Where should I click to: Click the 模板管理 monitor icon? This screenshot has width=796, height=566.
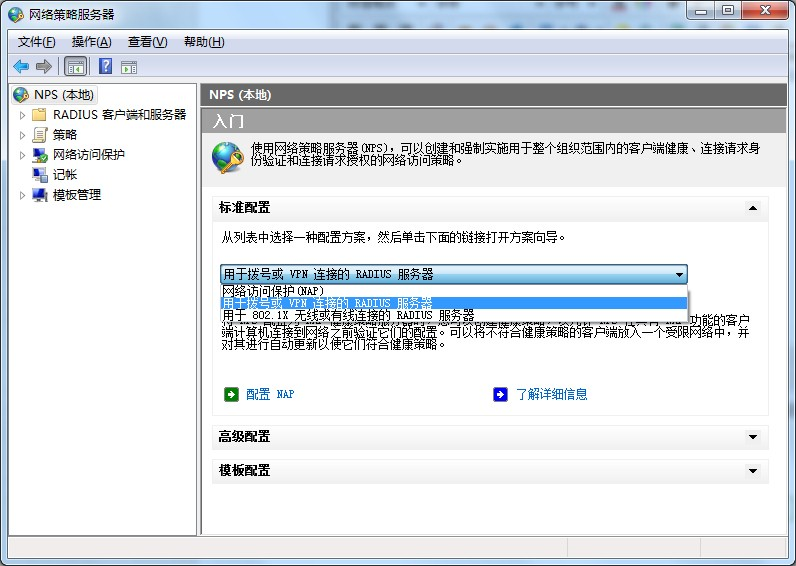tap(40, 195)
